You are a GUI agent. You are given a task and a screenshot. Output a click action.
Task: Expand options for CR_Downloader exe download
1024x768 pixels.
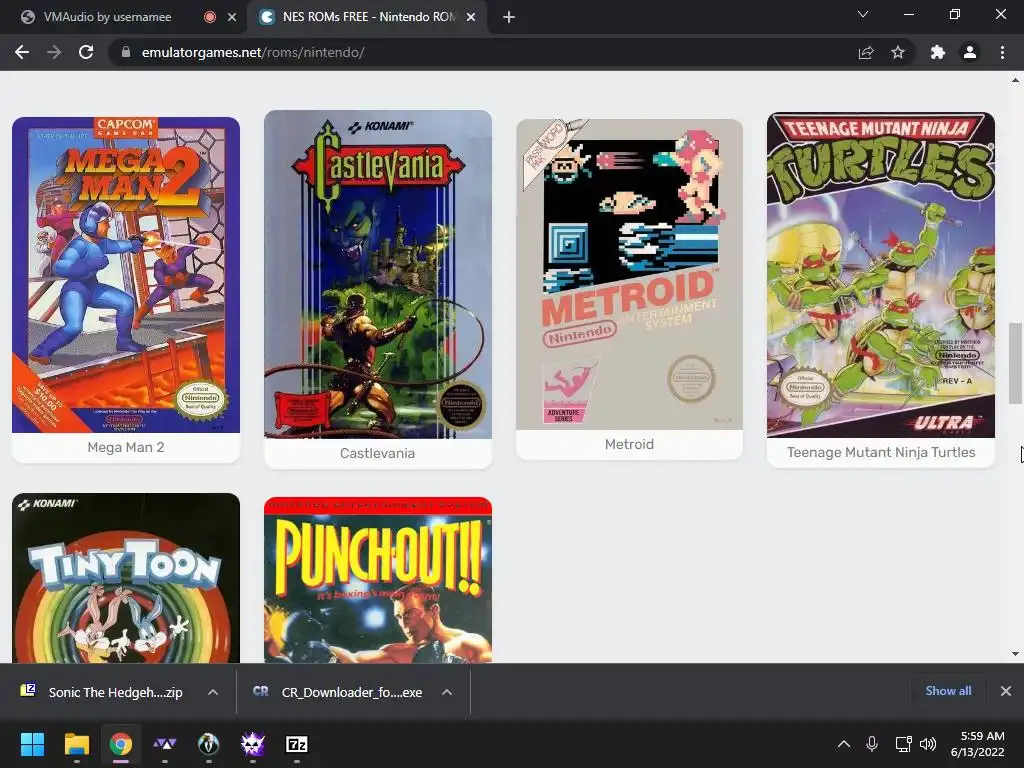[447, 692]
